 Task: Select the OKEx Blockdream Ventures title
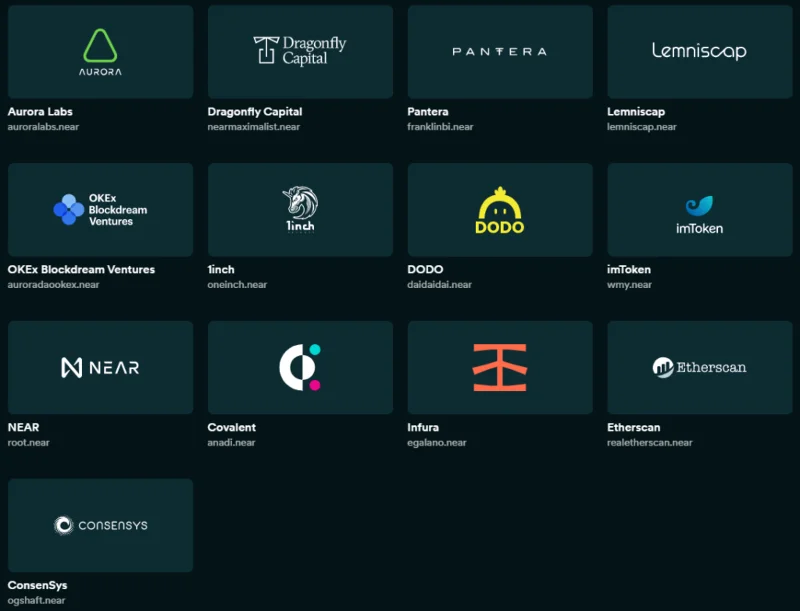[x=81, y=269]
